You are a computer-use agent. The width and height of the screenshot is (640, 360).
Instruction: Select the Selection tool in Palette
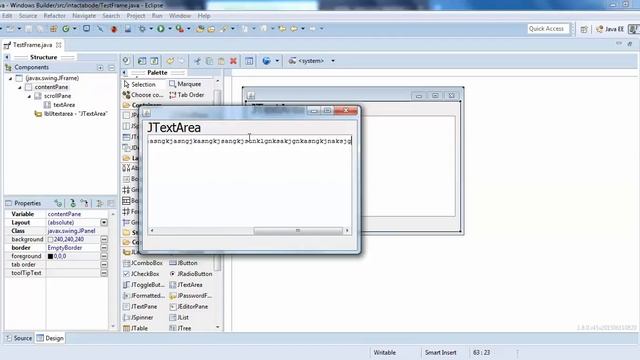tap(139, 84)
